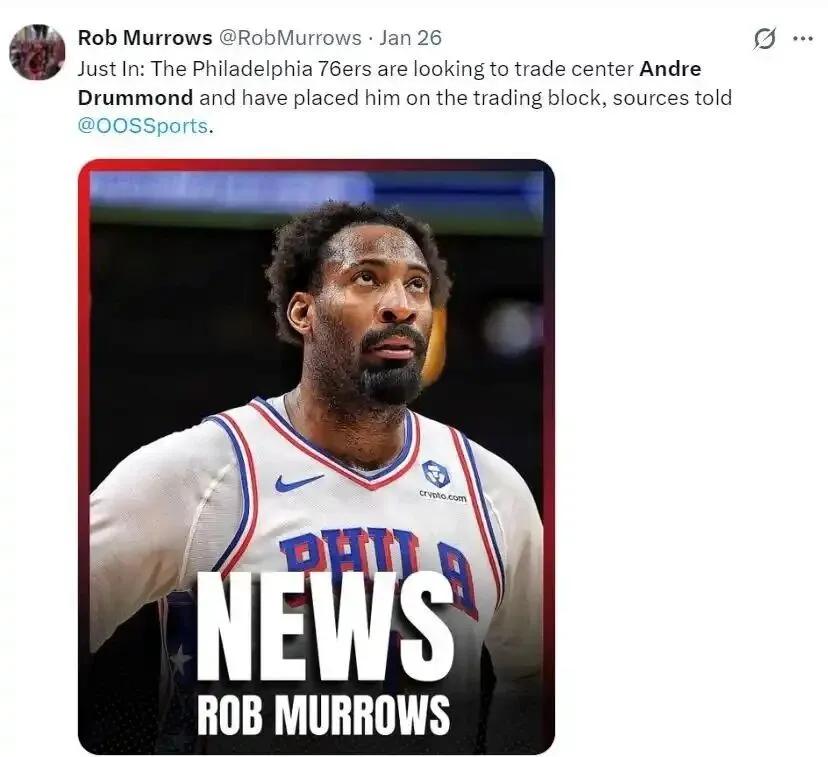Click the bold Andre Drummond name
Viewport: 828px width, 757px height.
click(390, 83)
